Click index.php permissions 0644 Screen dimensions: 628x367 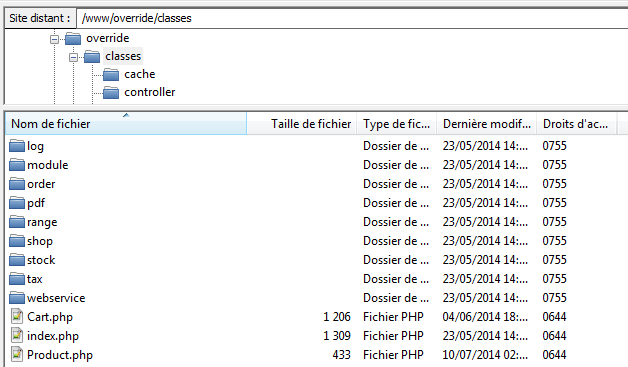554,336
